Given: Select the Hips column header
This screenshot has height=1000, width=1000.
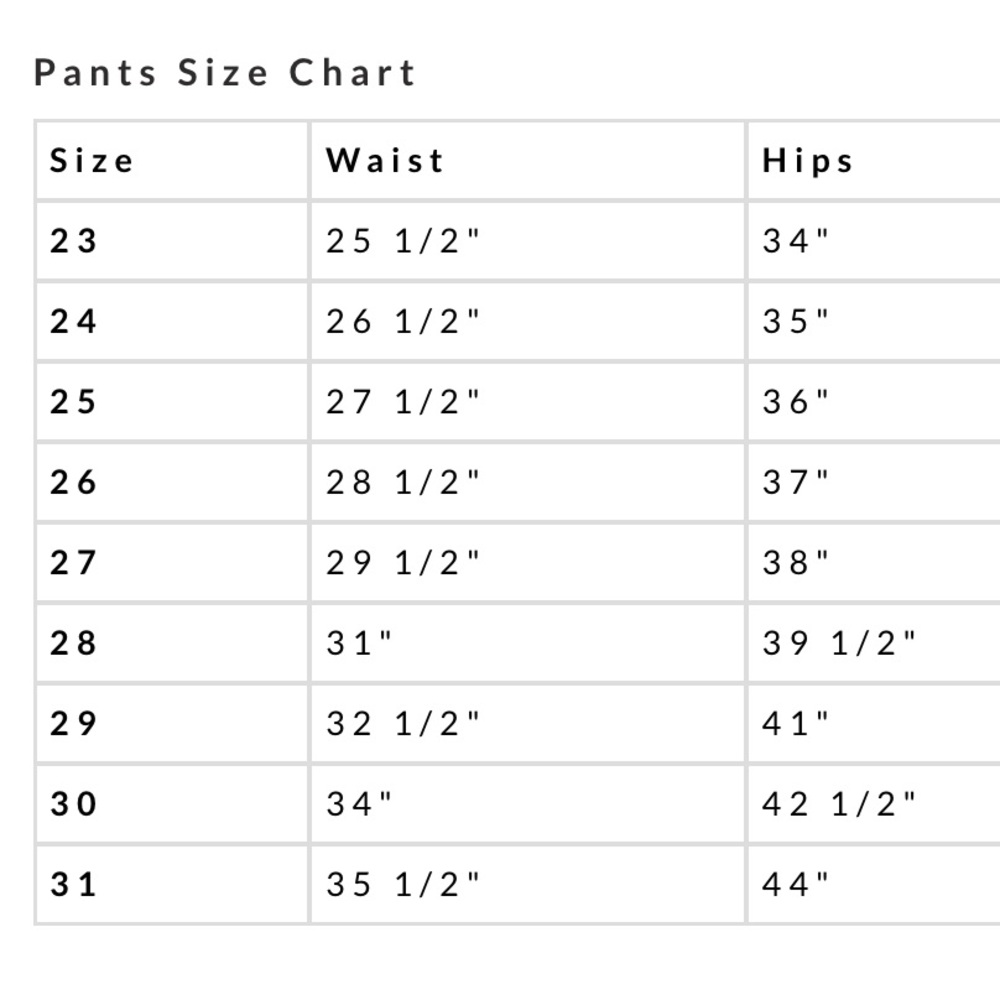Looking at the screenshot, I should [x=807, y=161].
